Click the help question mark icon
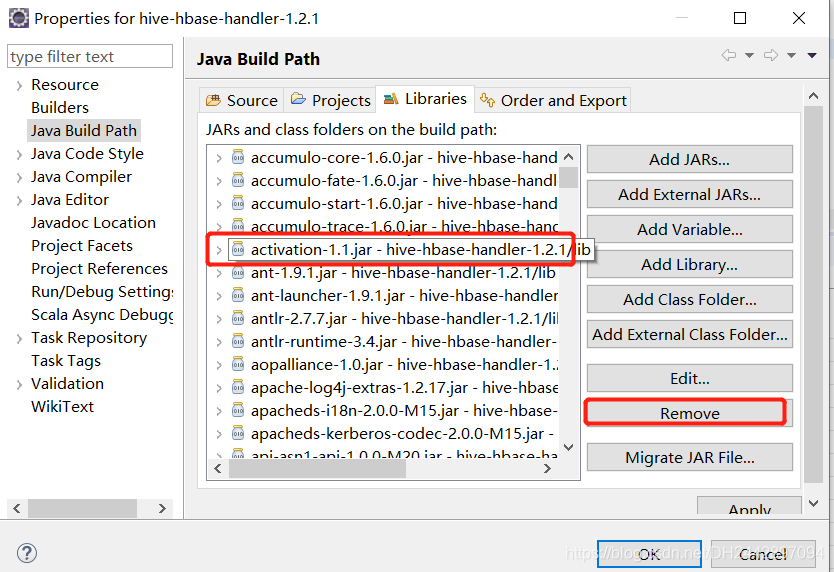This screenshot has width=834, height=572. tap(27, 553)
